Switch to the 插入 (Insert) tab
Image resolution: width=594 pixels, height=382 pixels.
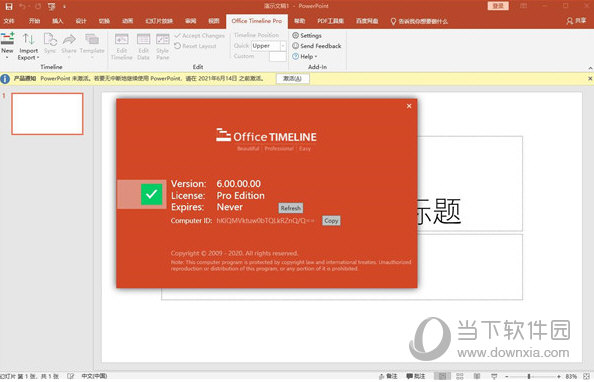(58, 21)
